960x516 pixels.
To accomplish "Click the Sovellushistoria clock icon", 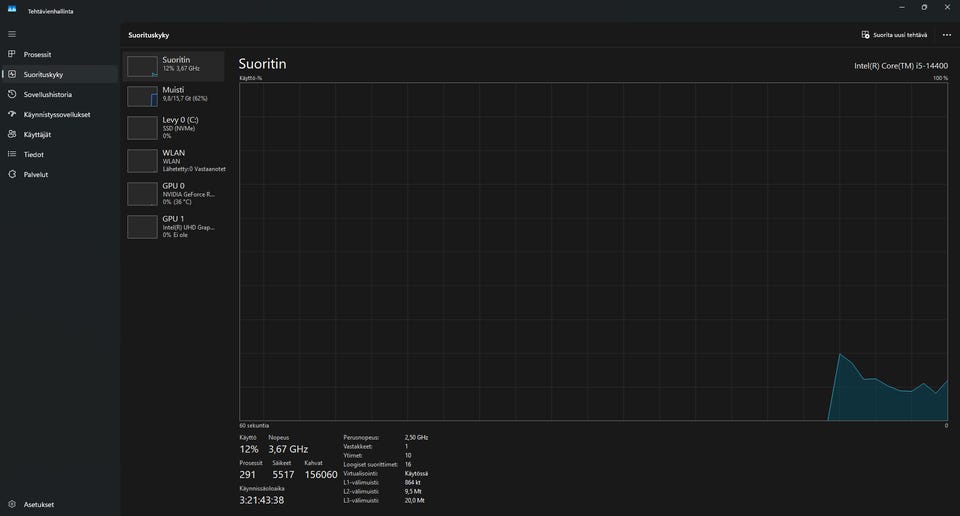I will [12, 94].
